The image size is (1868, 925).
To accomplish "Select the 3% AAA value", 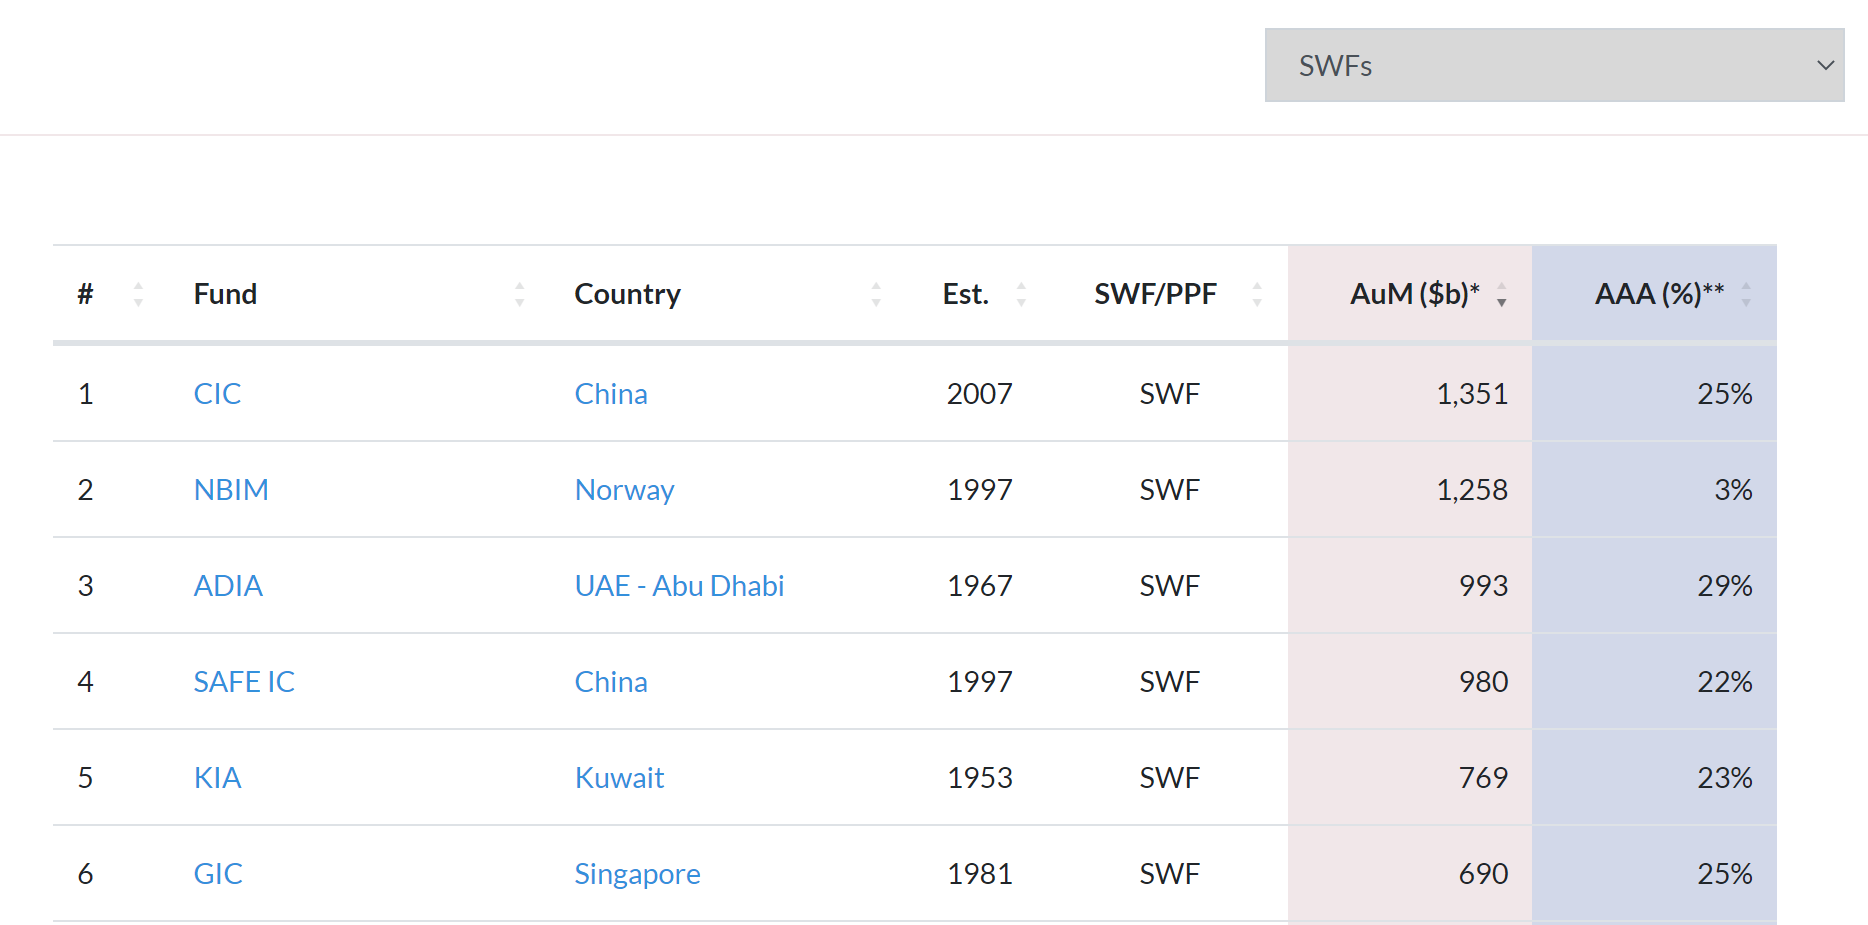I will [1733, 489].
